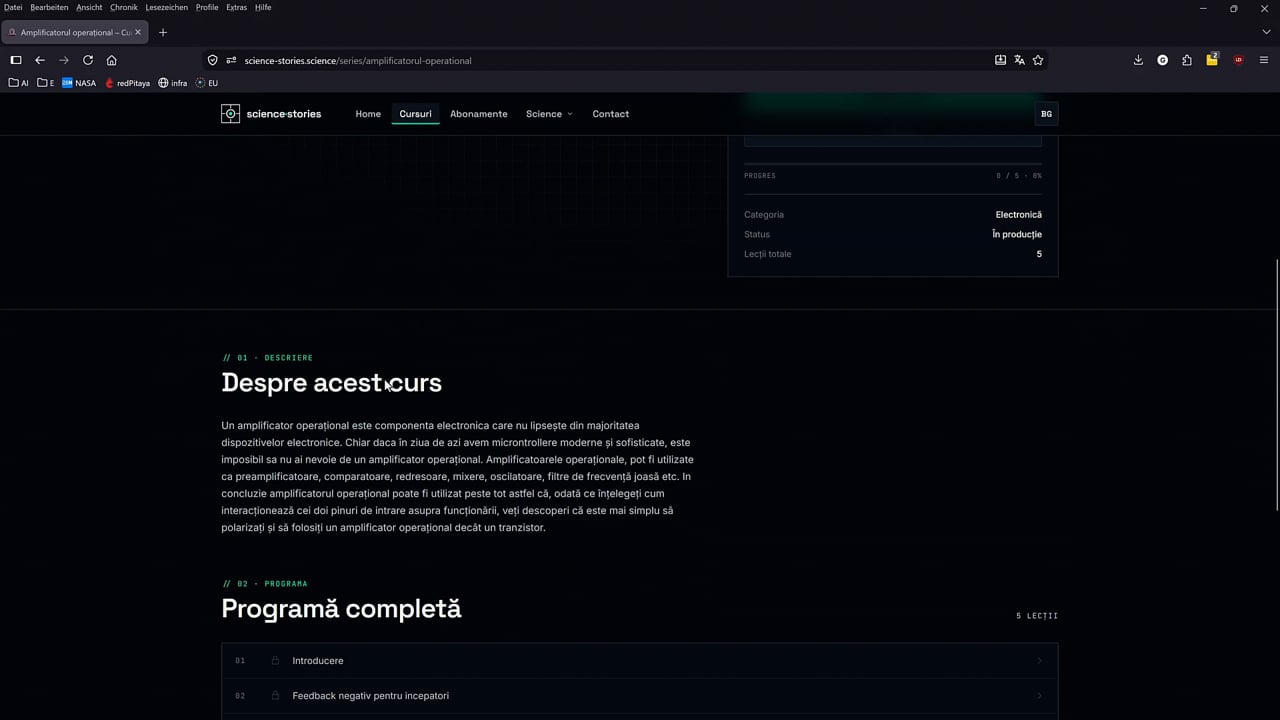Open the page translation icon
The image size is (1280, 720).
click(x=1019, y=60)
